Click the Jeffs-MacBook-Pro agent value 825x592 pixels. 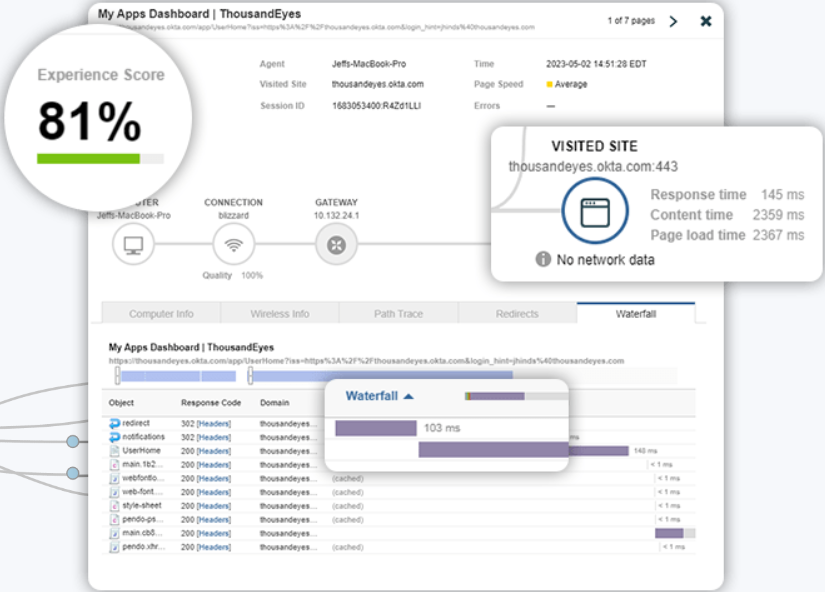369,64
